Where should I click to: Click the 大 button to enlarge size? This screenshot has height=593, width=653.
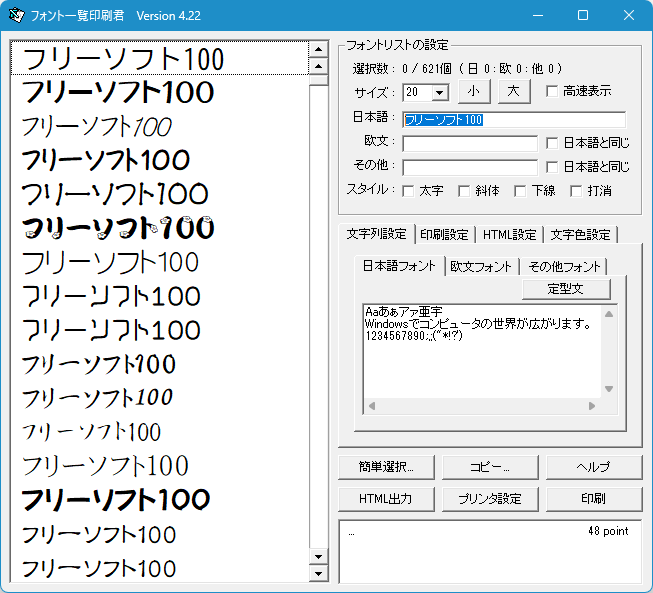point(514,91)
